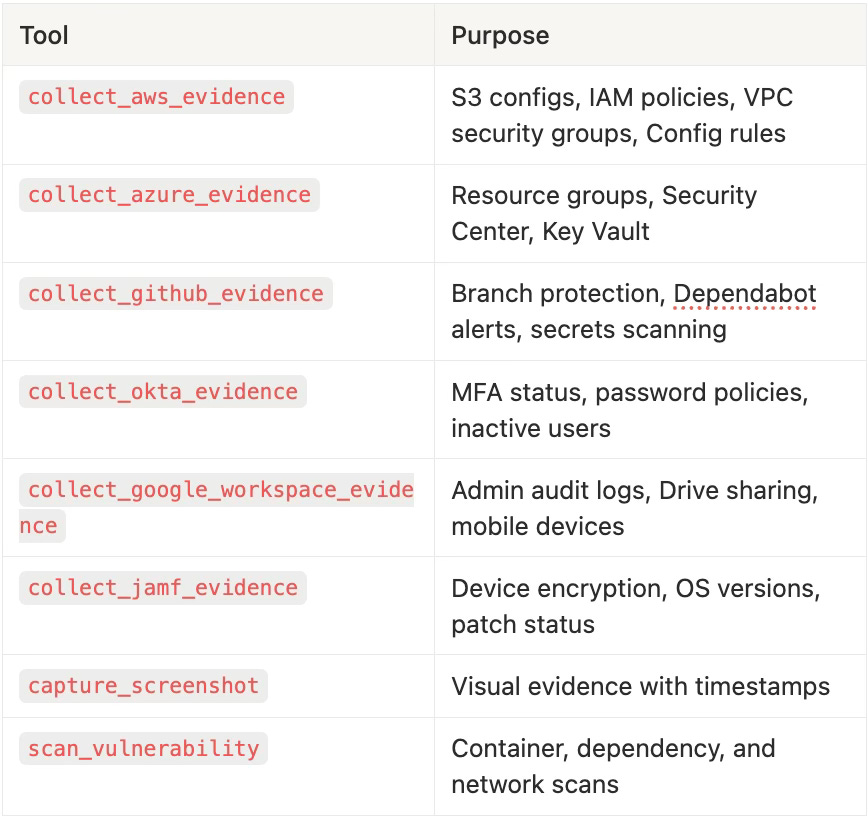The height and width of the screenshot is (818, 868).
Task: Select the collect_okta_evidence code label
Action: pyautogui.click(x=162, y=391)
